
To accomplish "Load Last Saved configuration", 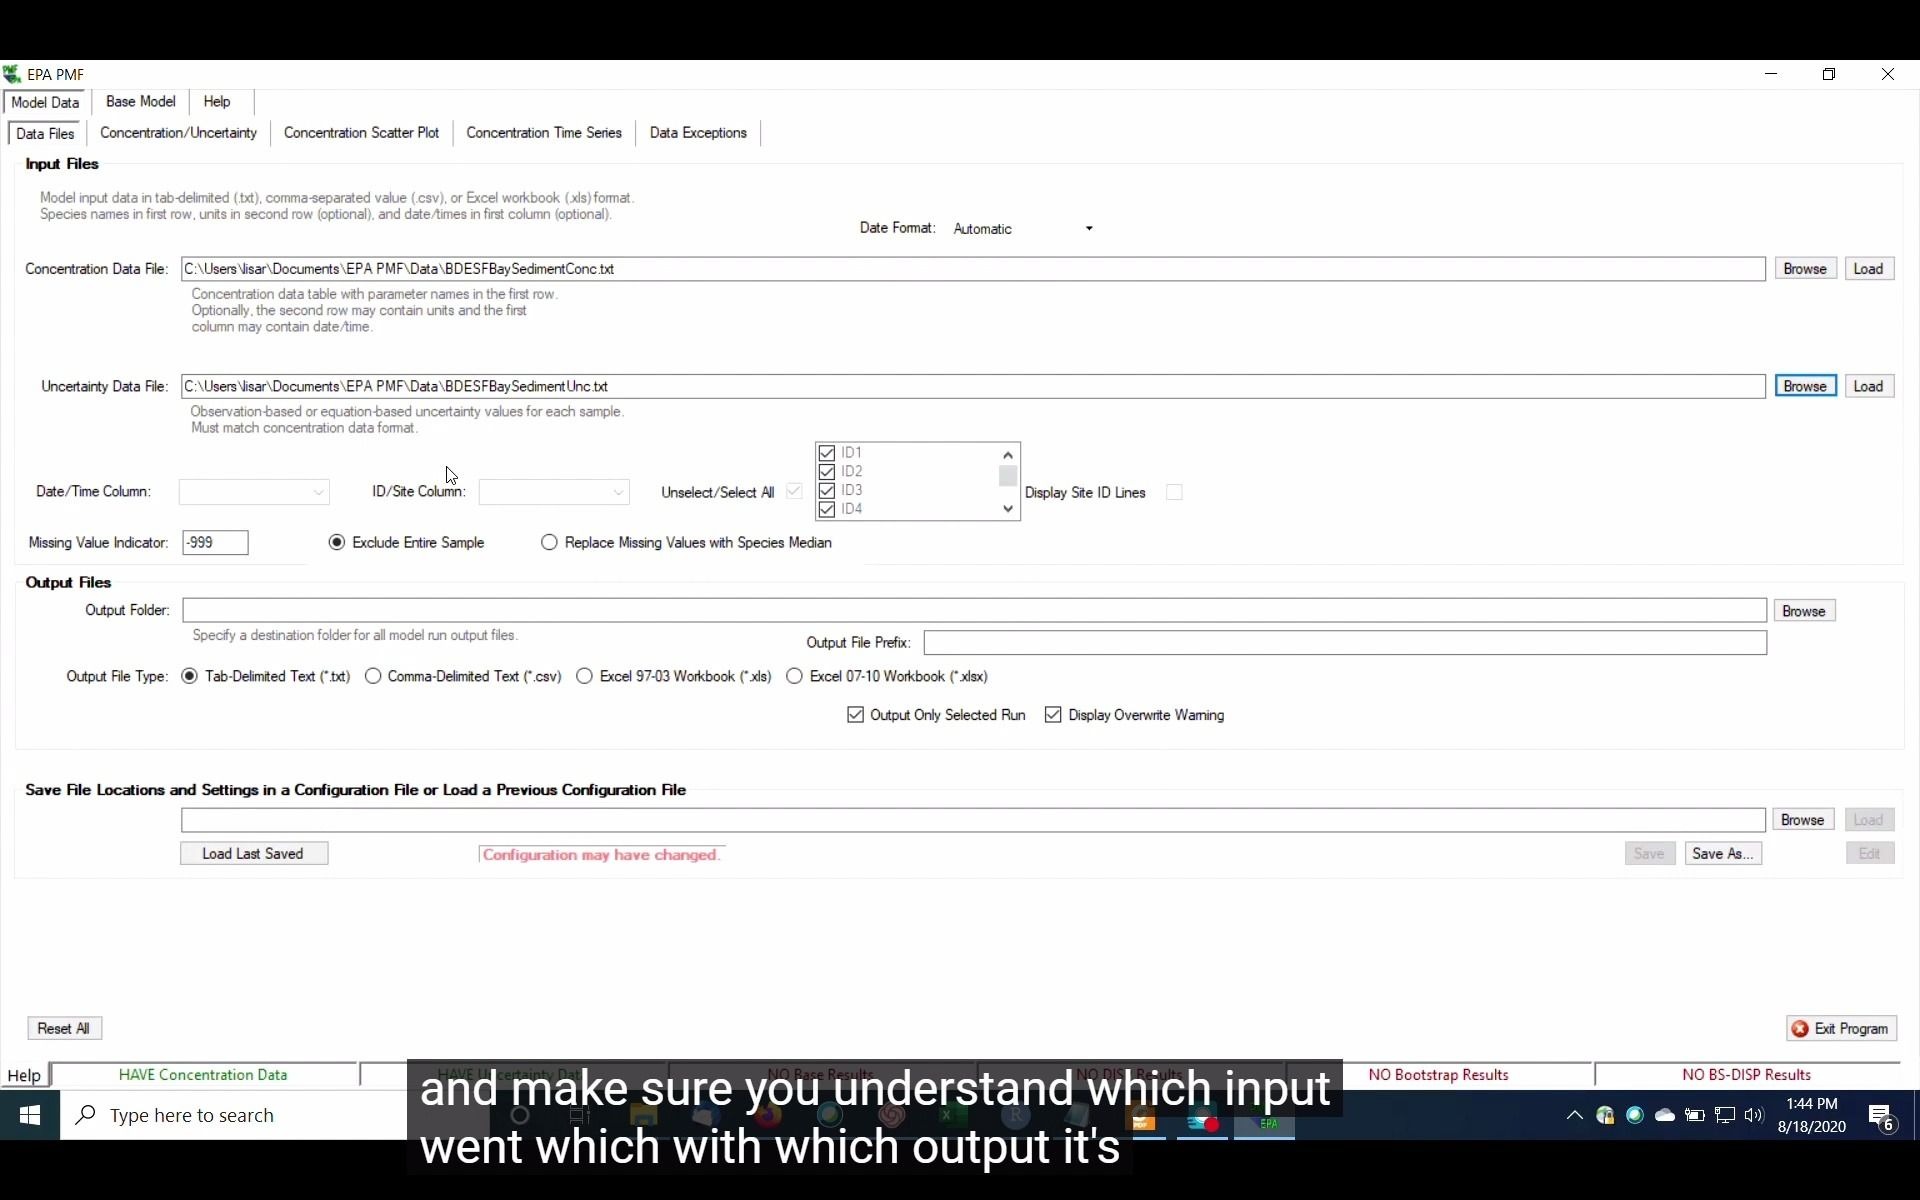I will point(252,853).
